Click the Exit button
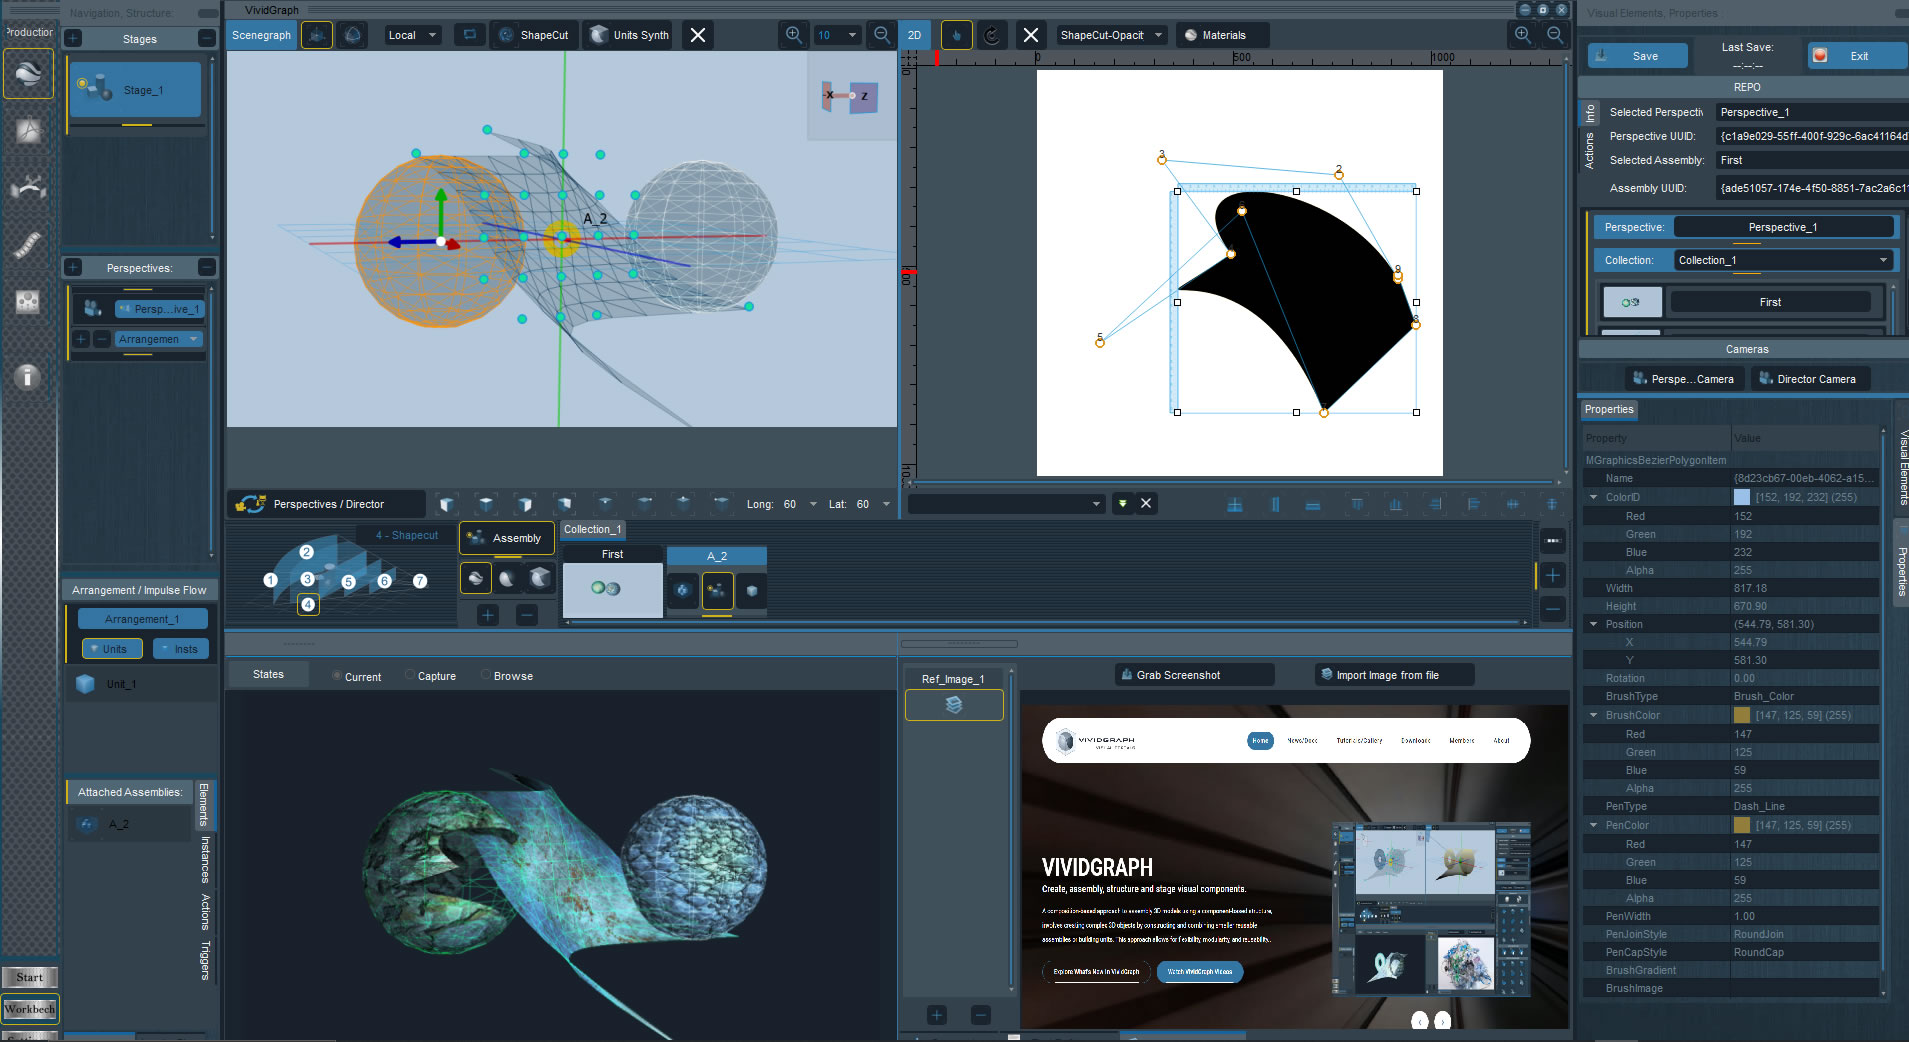This screenshot has height=1042, width=1909. [x=1857, y=56]
